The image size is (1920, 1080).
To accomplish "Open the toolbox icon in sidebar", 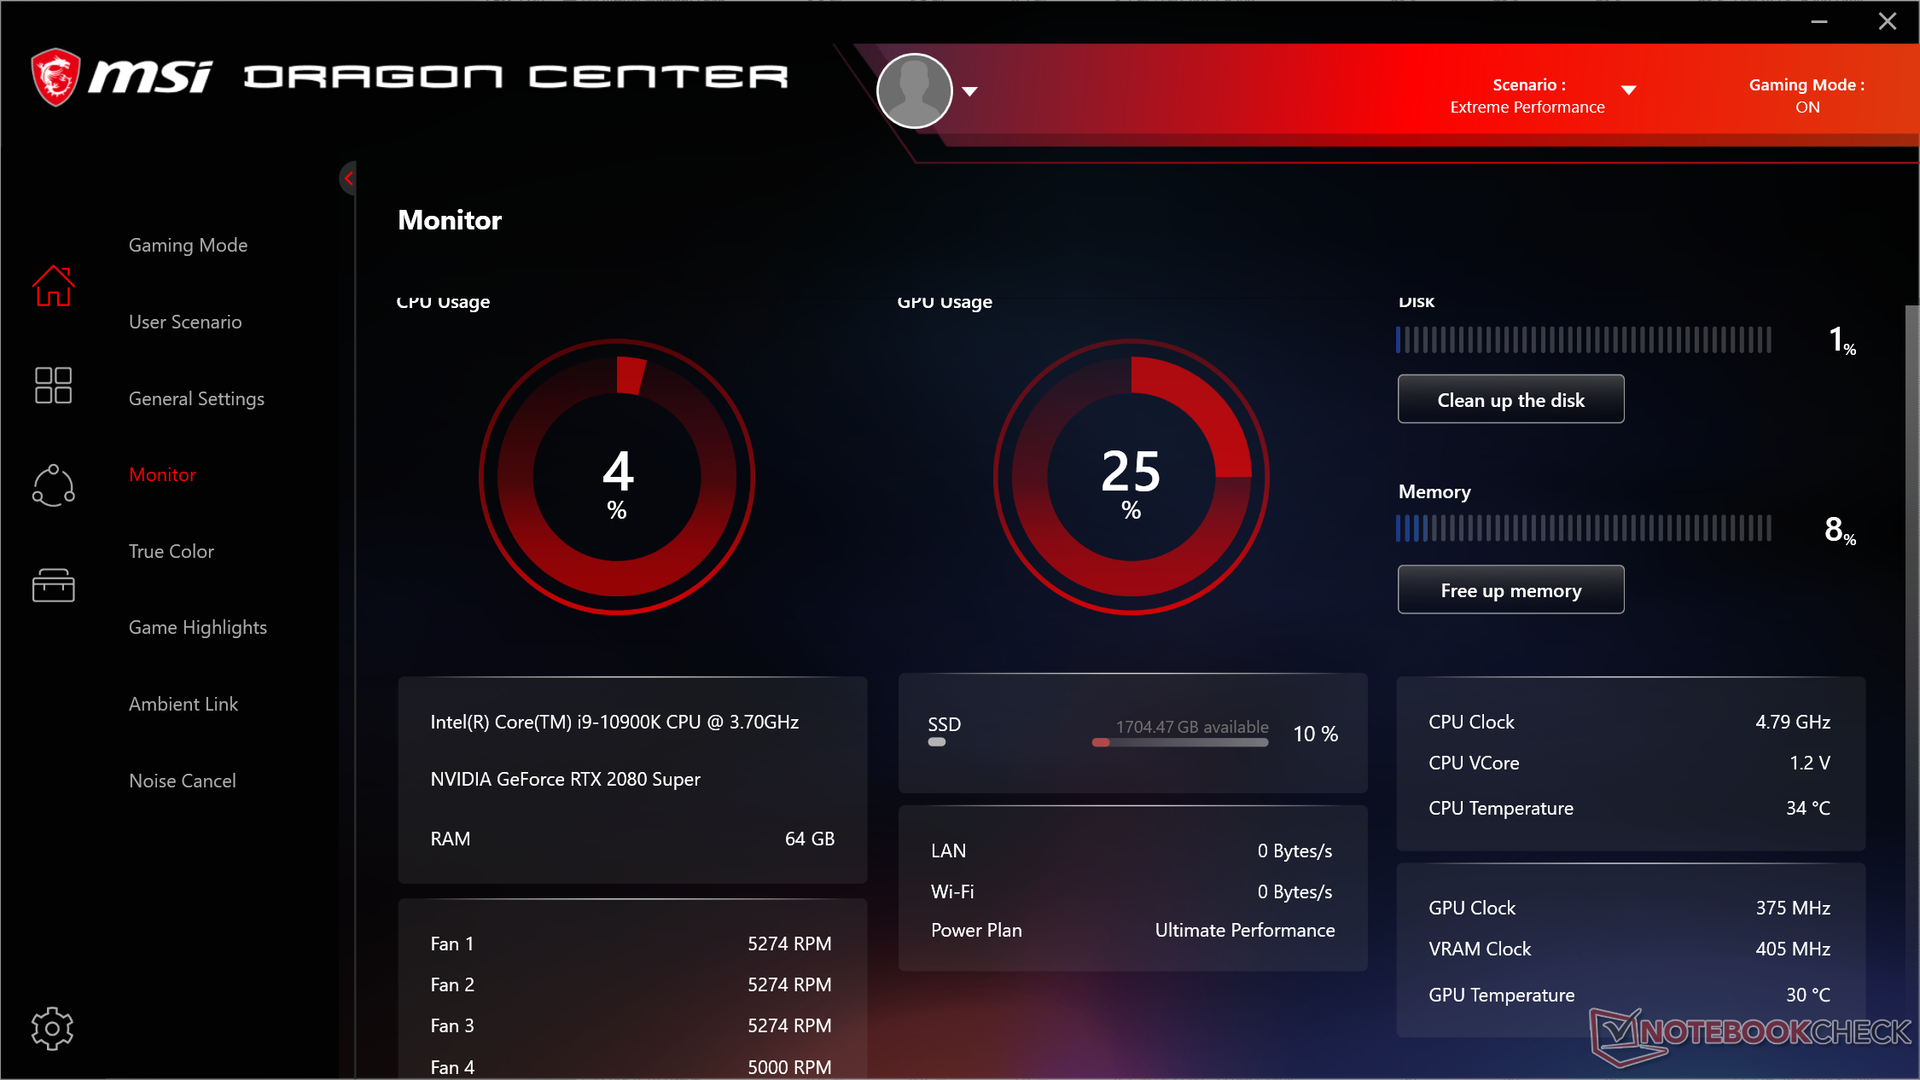I will click(53, 585).
